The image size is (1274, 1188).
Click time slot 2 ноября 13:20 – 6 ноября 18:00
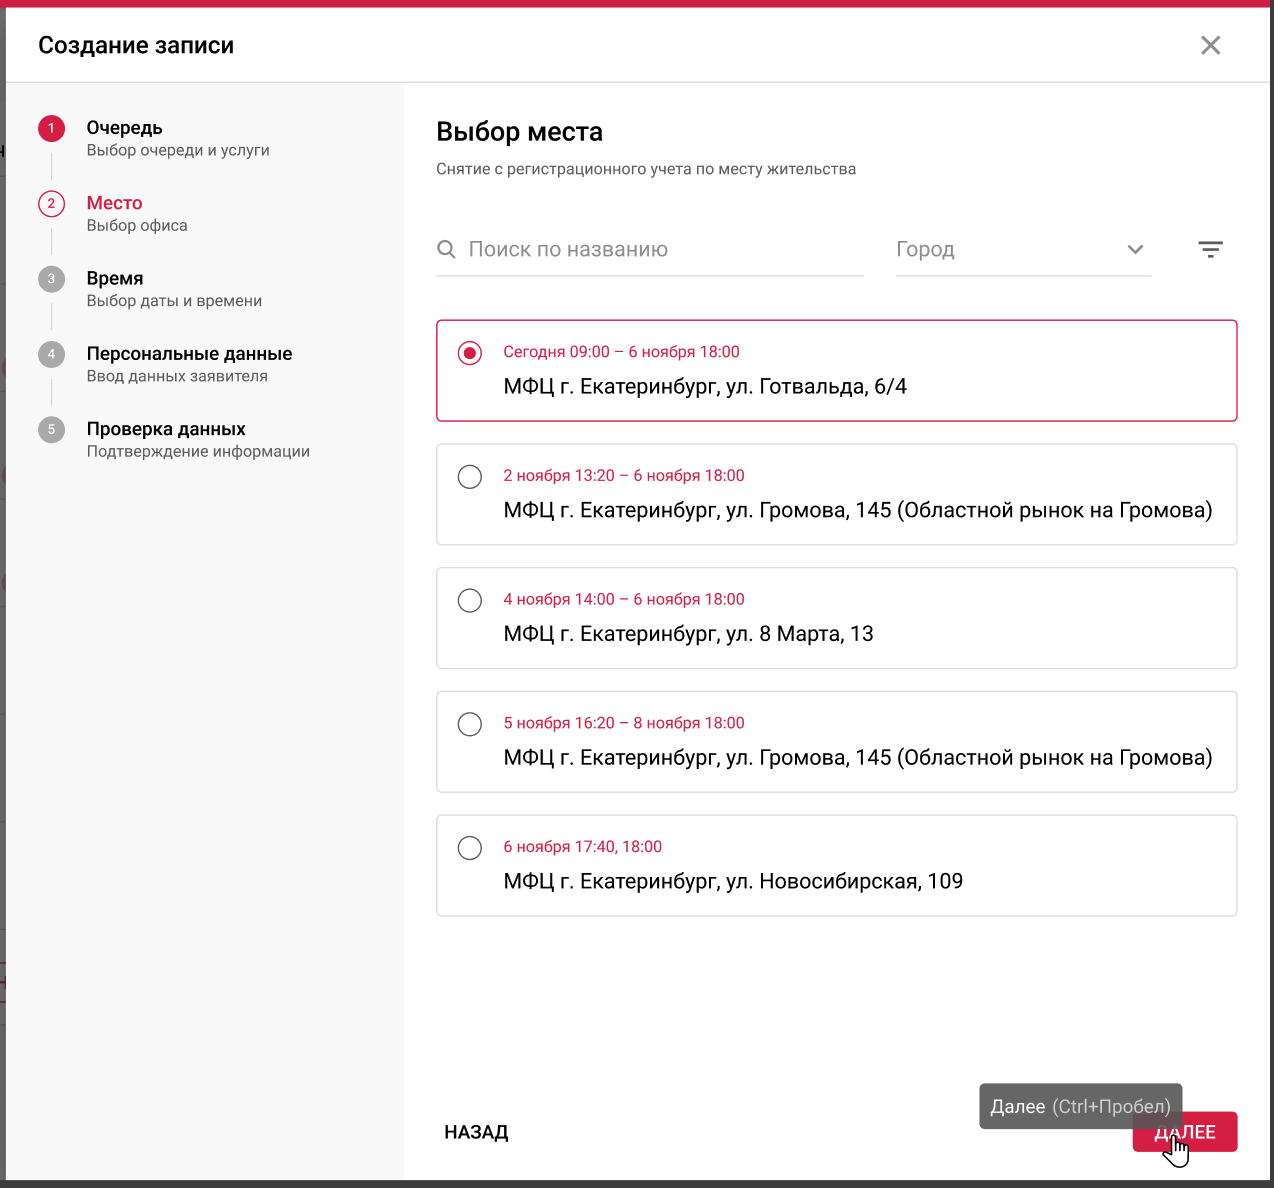(624, 476)
